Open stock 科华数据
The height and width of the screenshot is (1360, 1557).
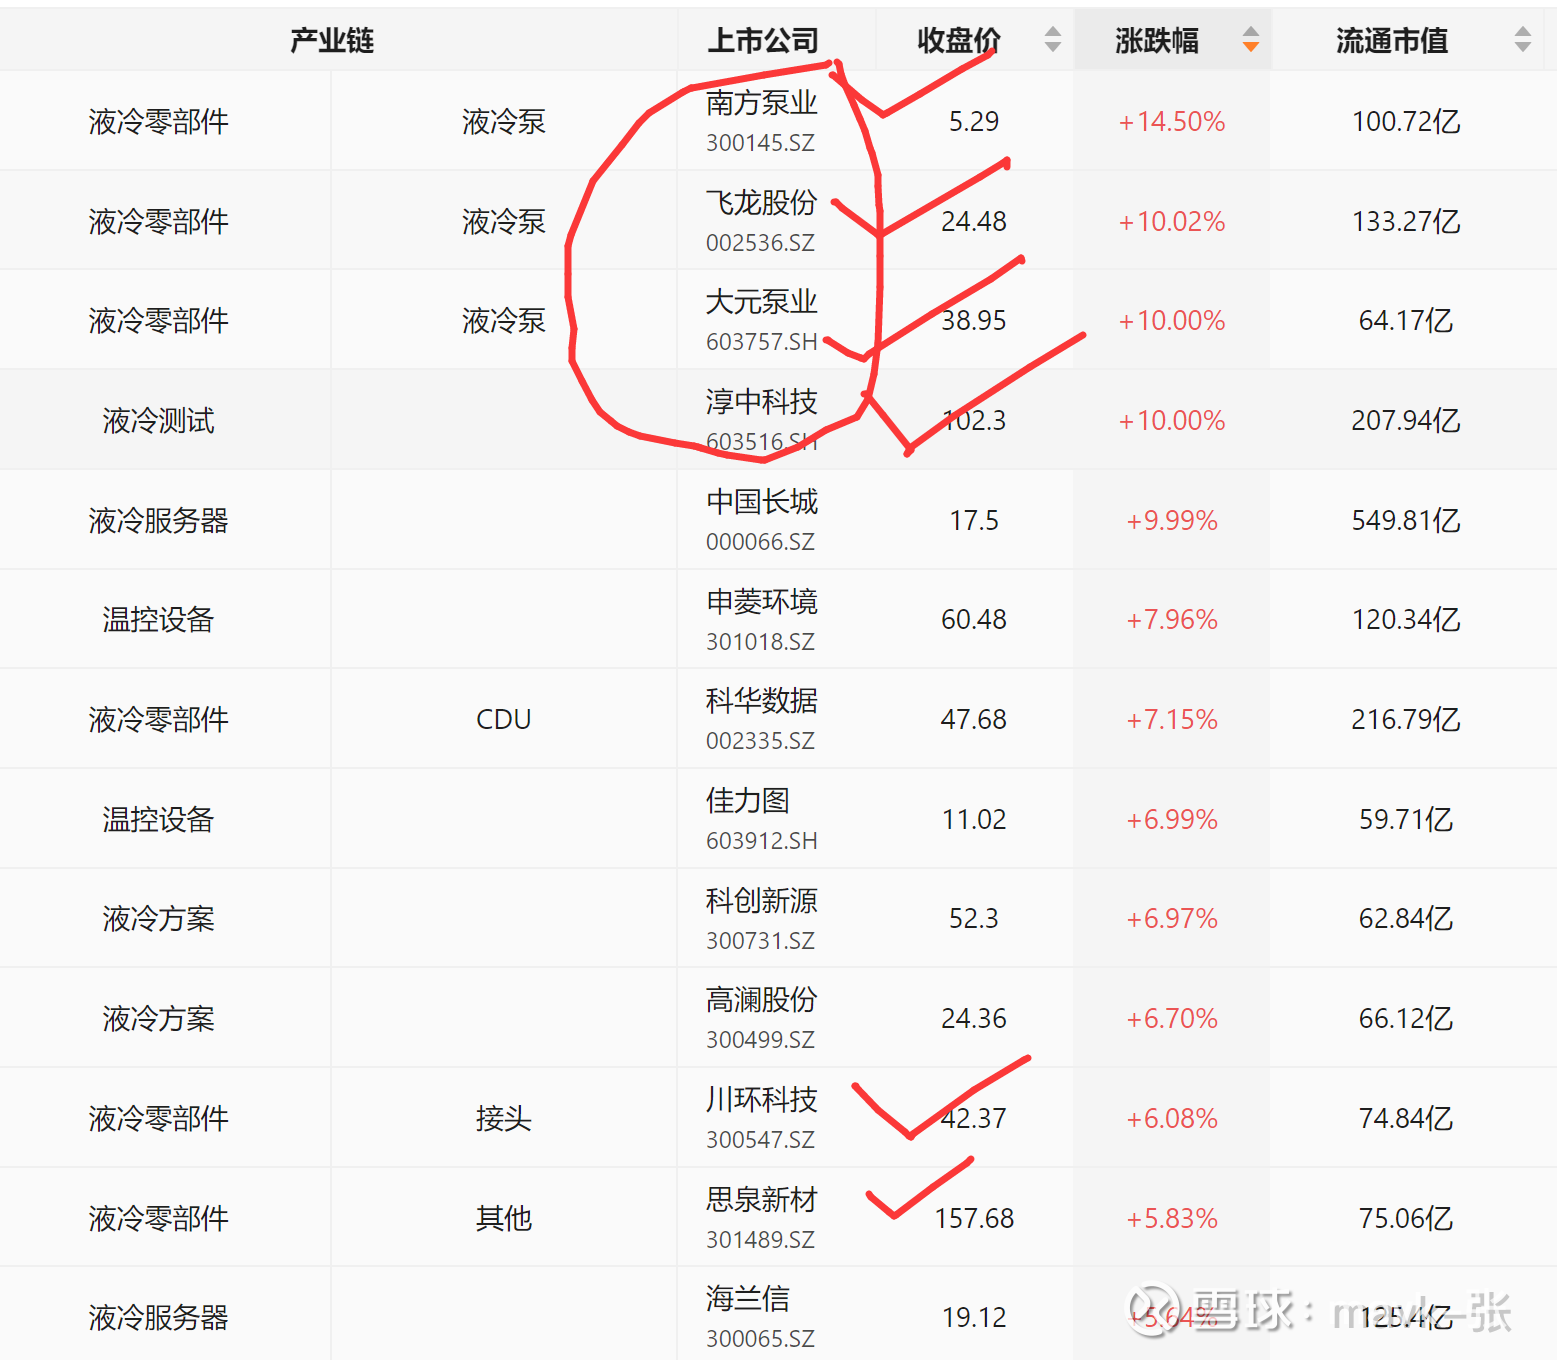762,701
